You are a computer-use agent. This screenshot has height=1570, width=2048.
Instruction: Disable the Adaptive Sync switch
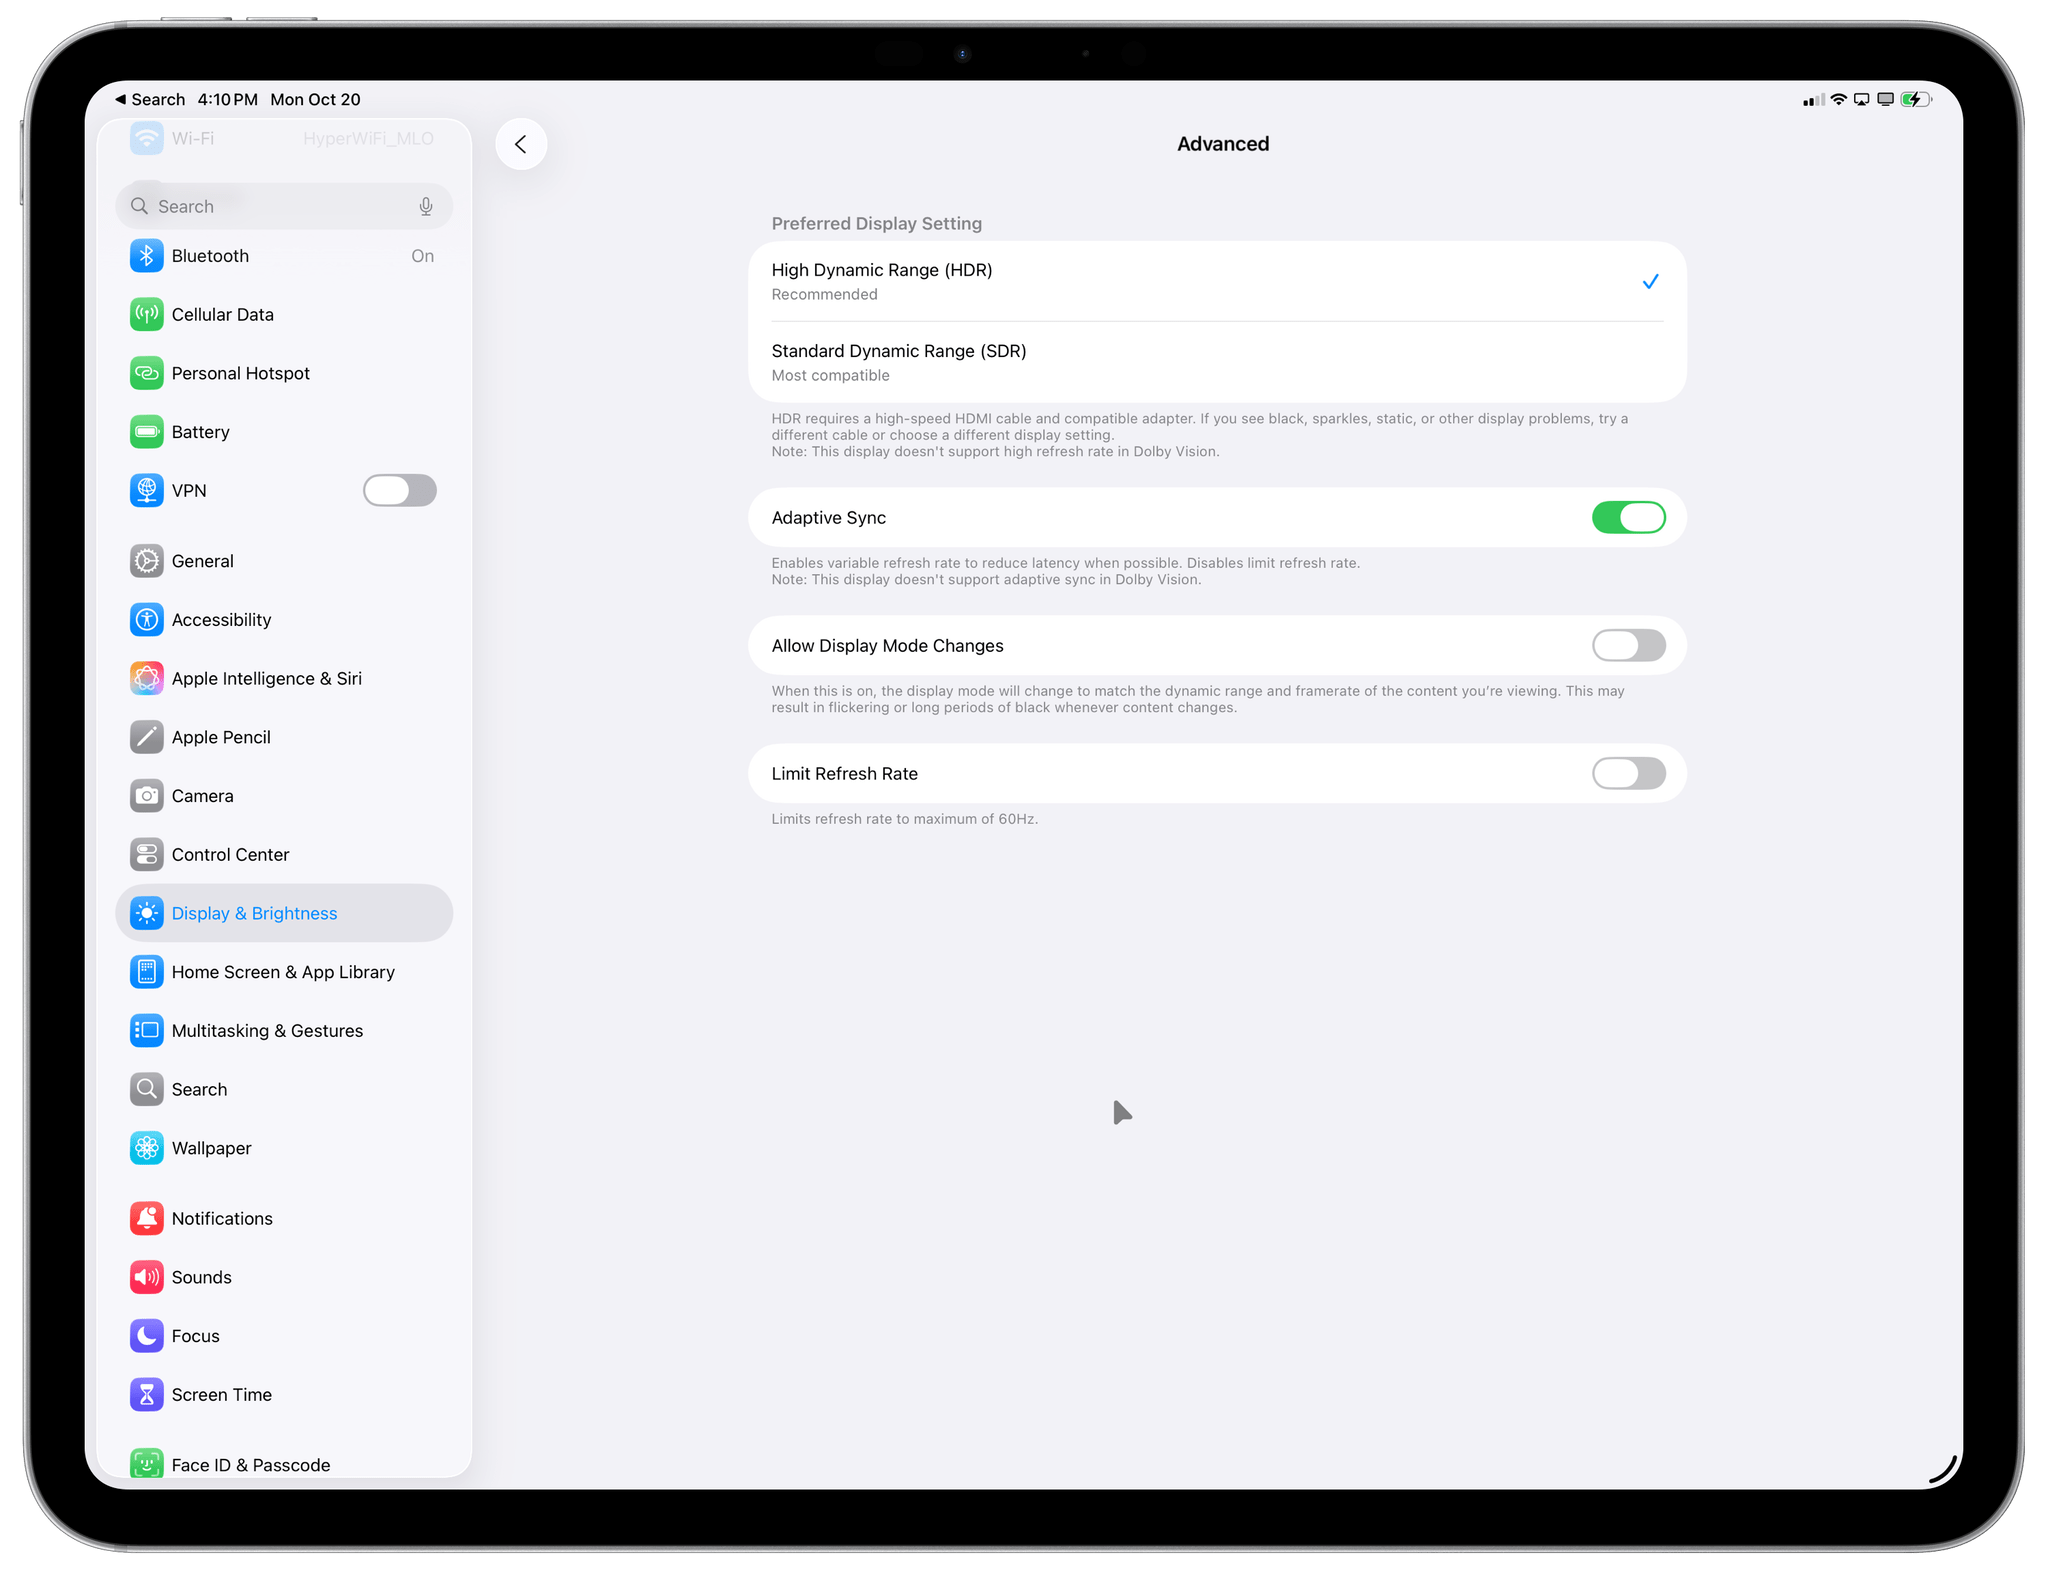(1628, 518)
